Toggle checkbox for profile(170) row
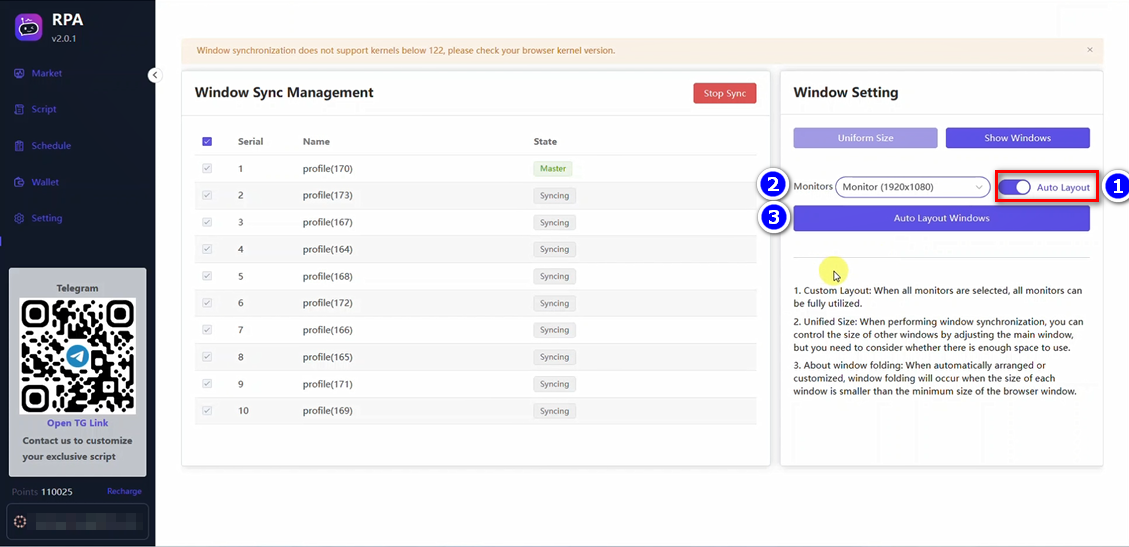Image resolution: width=1129 pixels, height=547 pixels. click(x=207, y=168)
